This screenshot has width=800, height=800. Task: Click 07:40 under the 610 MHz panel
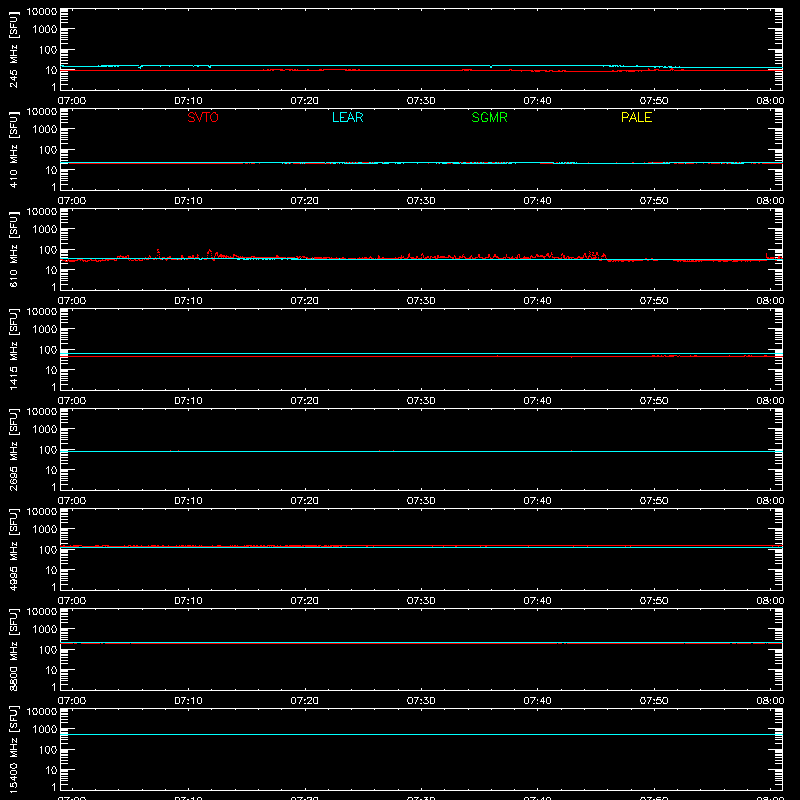point(537,301)
